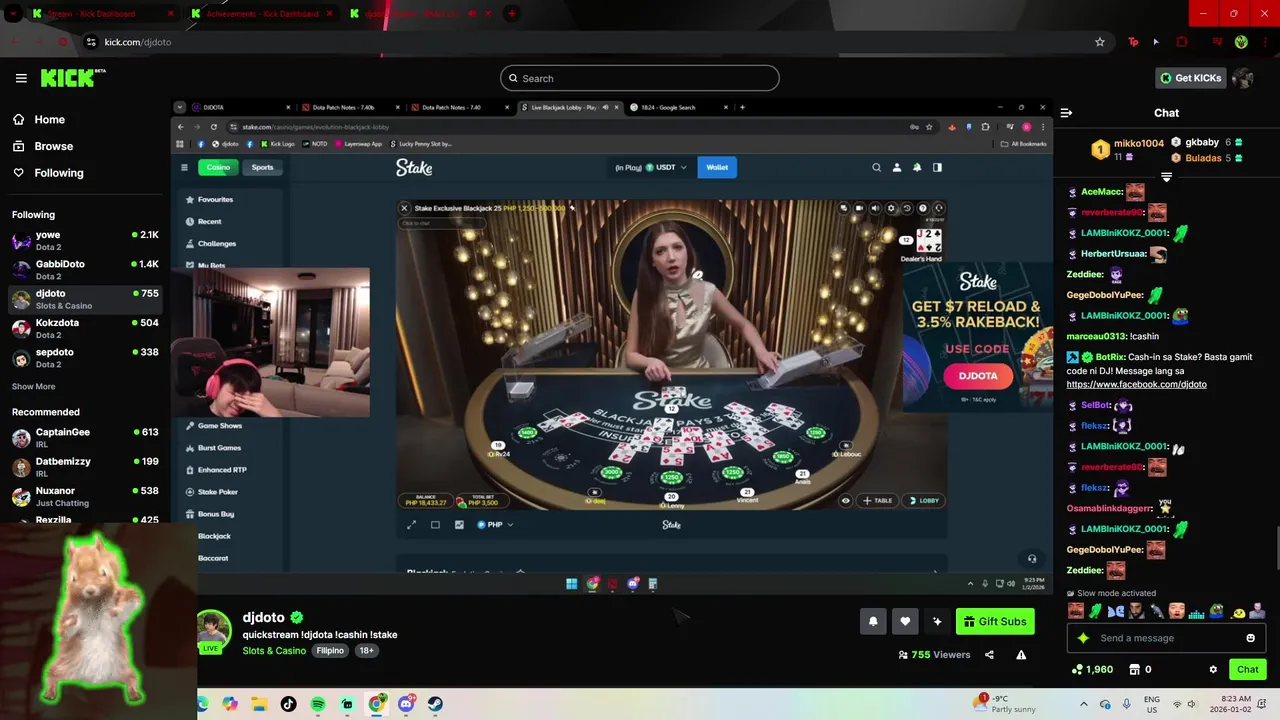Open the channel points 1,960 icon

[x=1091, y=669]
